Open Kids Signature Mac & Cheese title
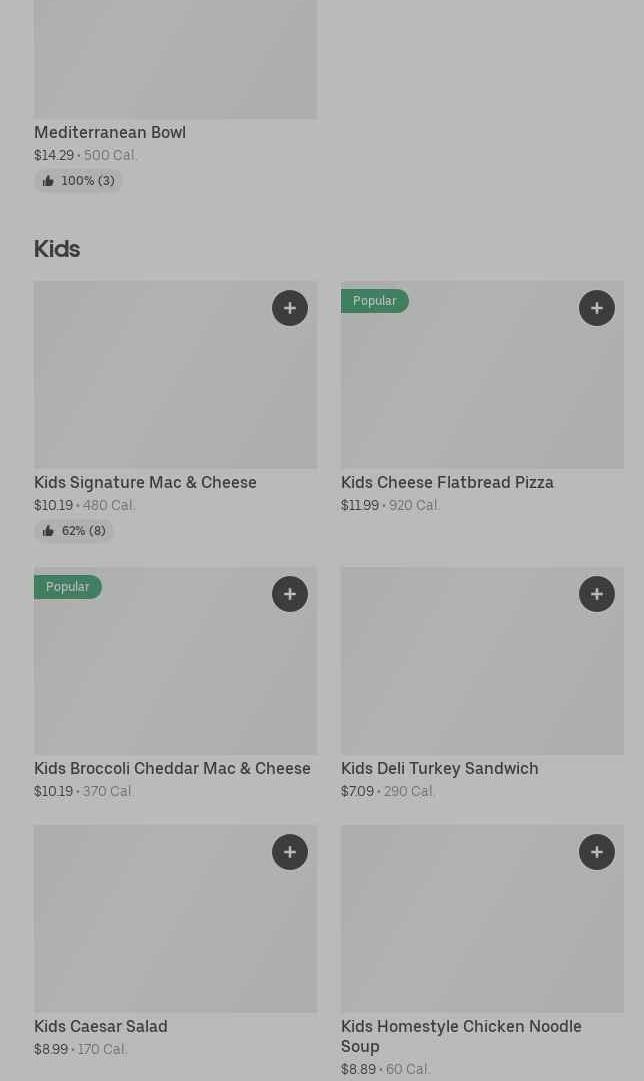 145,483
